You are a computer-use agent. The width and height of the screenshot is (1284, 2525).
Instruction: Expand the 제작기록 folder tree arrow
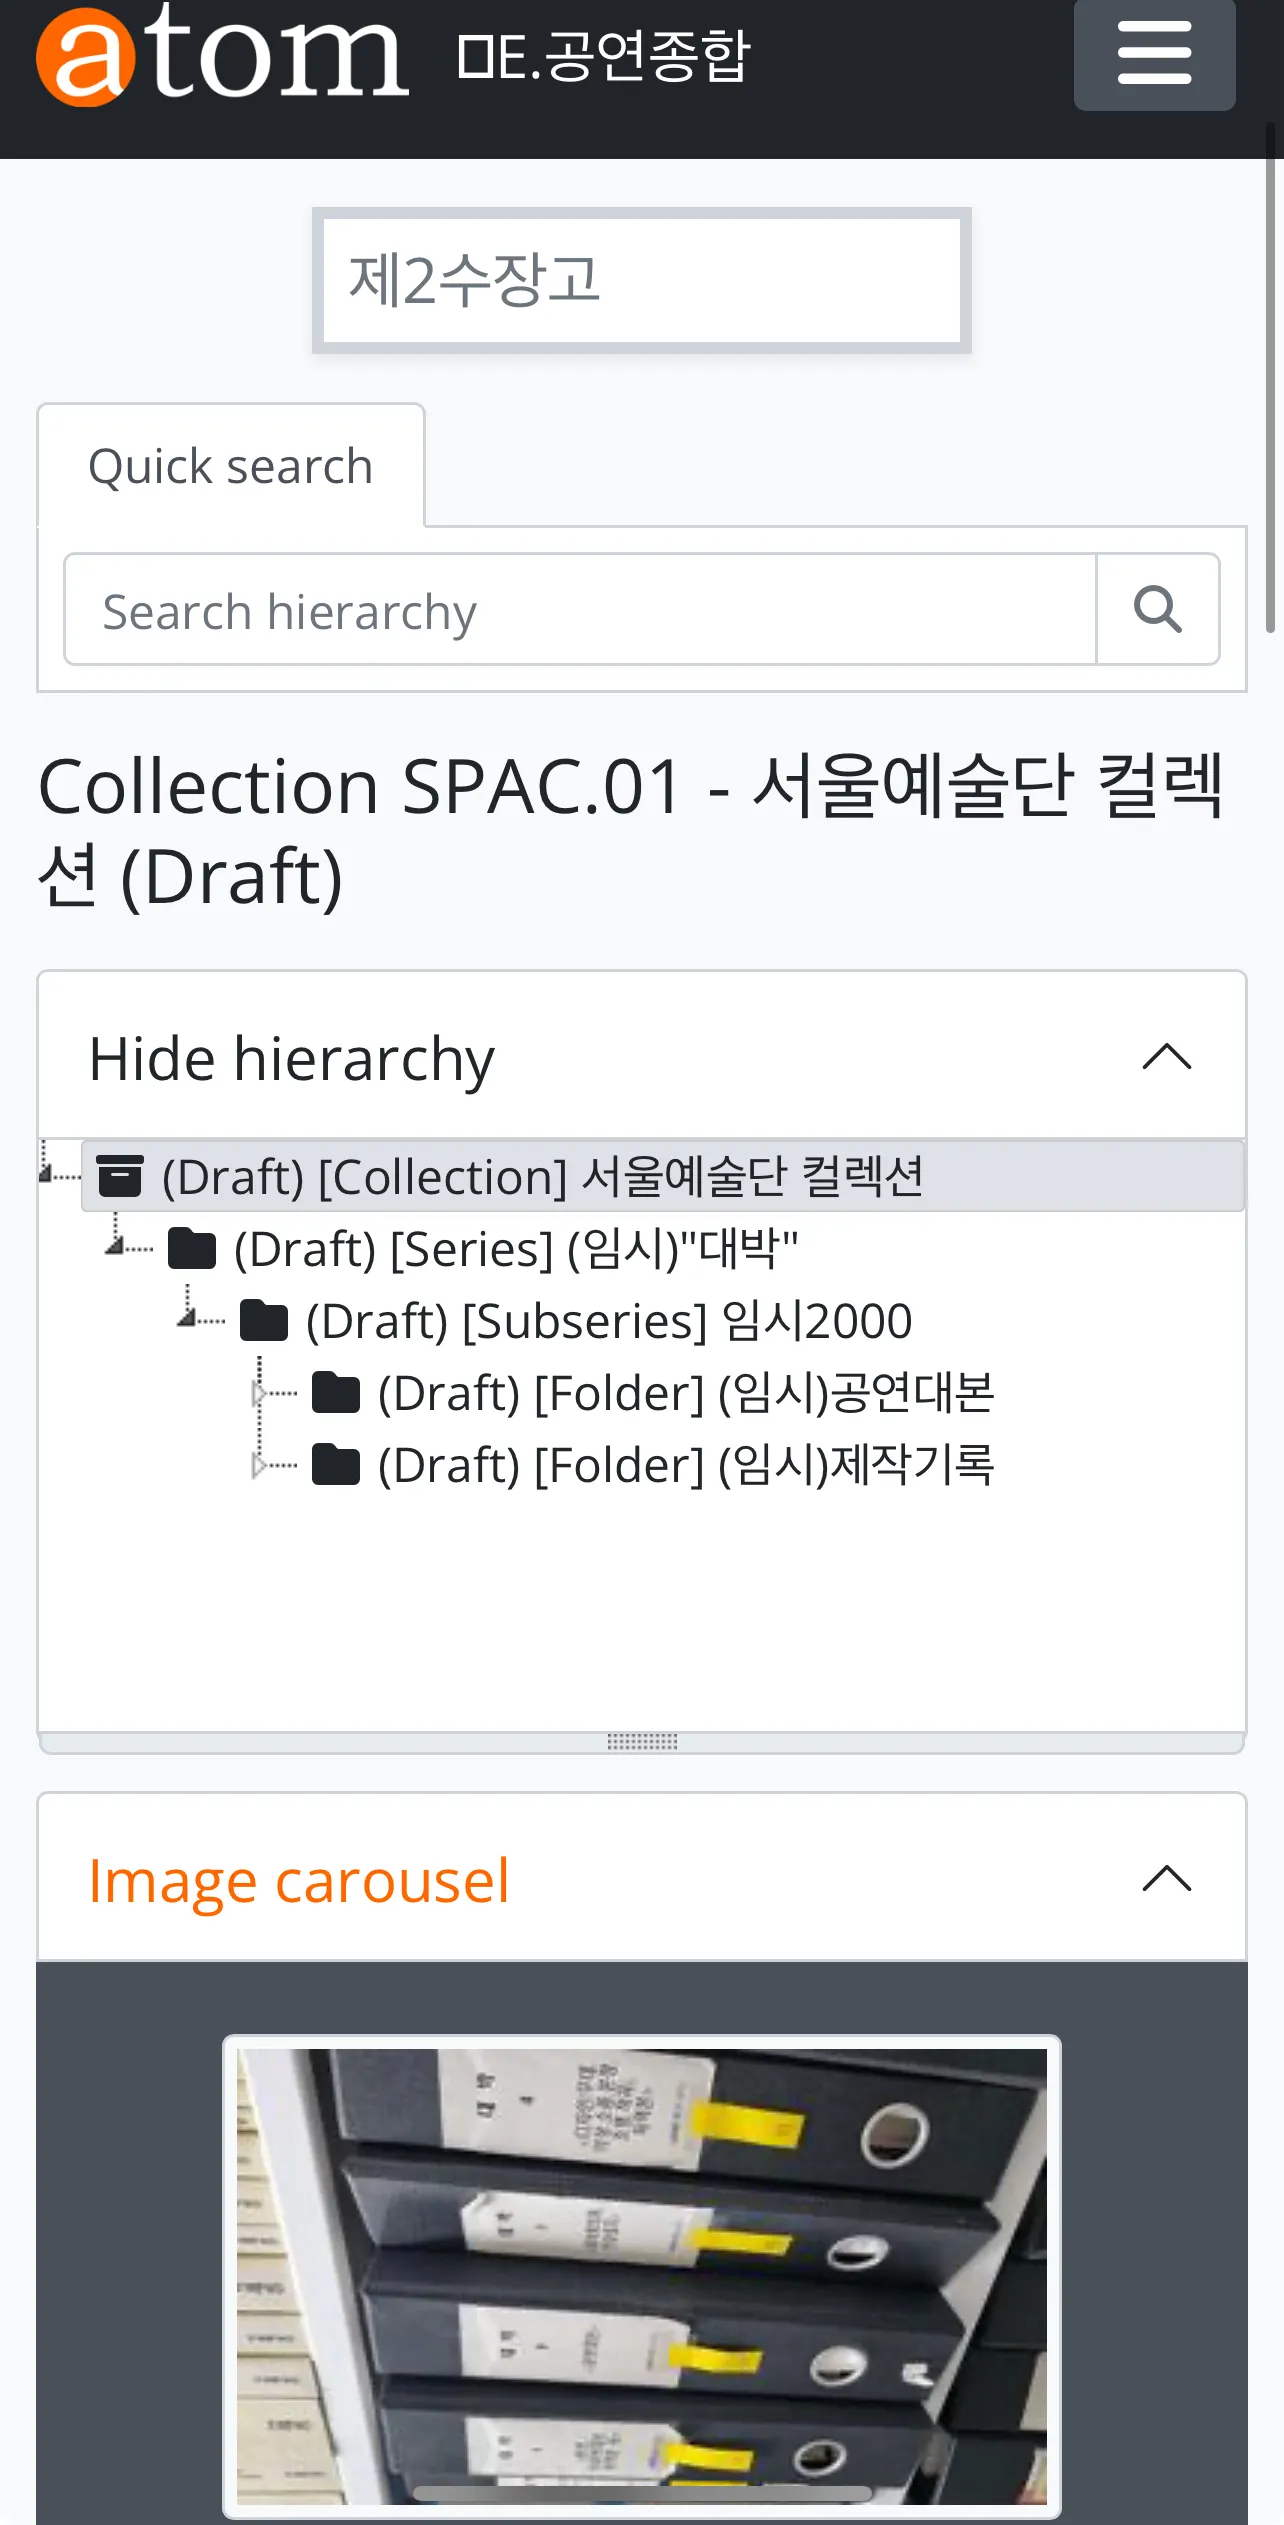259,1466
